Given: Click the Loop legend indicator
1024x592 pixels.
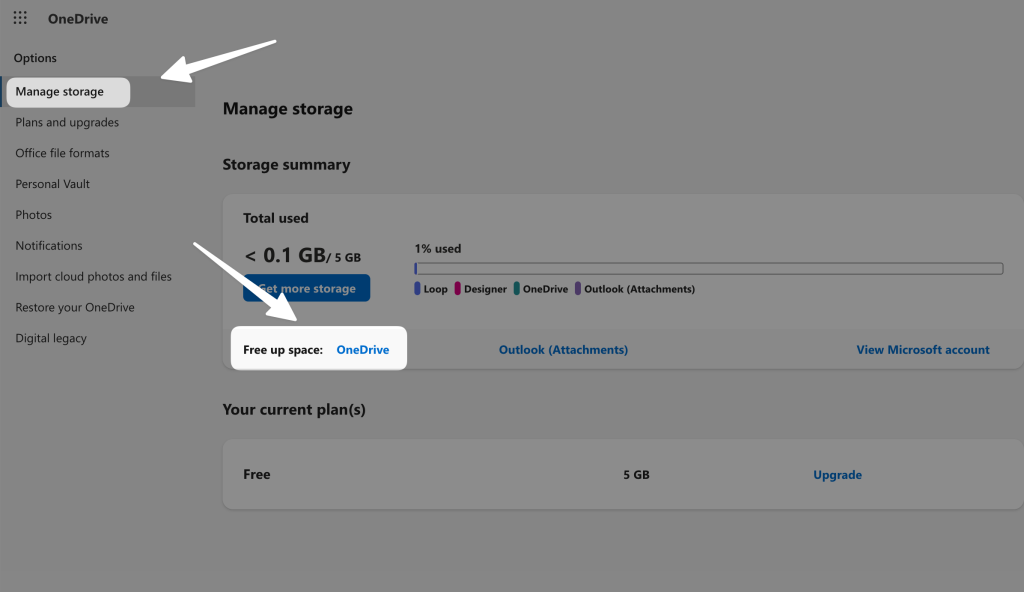Looking at the screenshot, I should [x=417, y=288].
